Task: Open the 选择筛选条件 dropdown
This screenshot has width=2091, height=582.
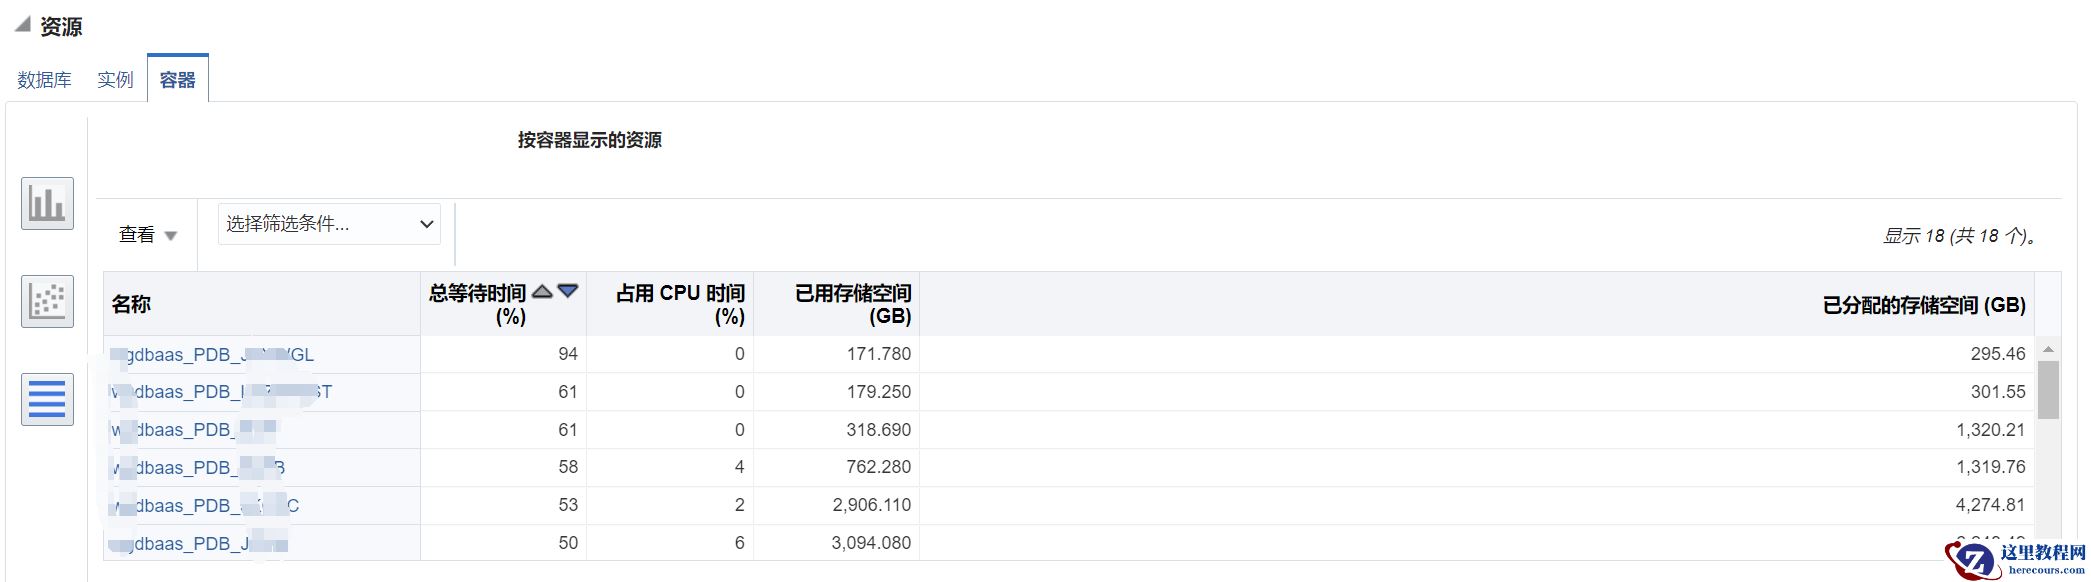Action: 329,224
